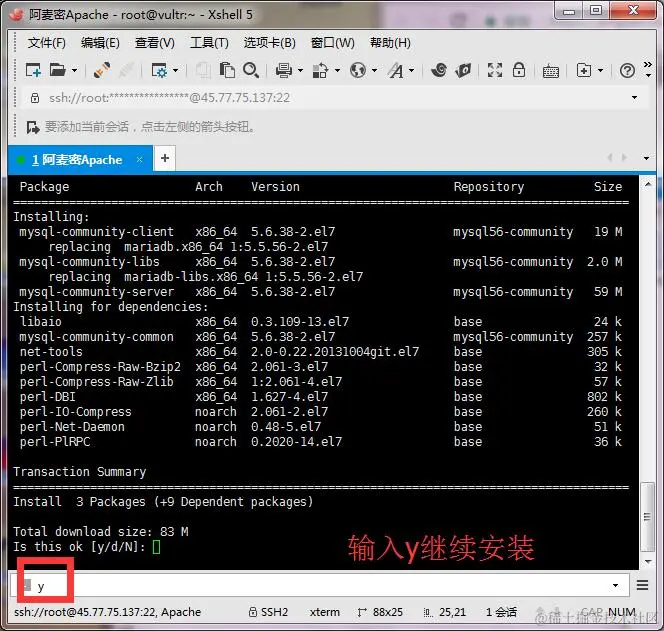This screenshot has width=664, height=631.
Task: Click the Find magnifier icon
Action: (x=251, y=70)
